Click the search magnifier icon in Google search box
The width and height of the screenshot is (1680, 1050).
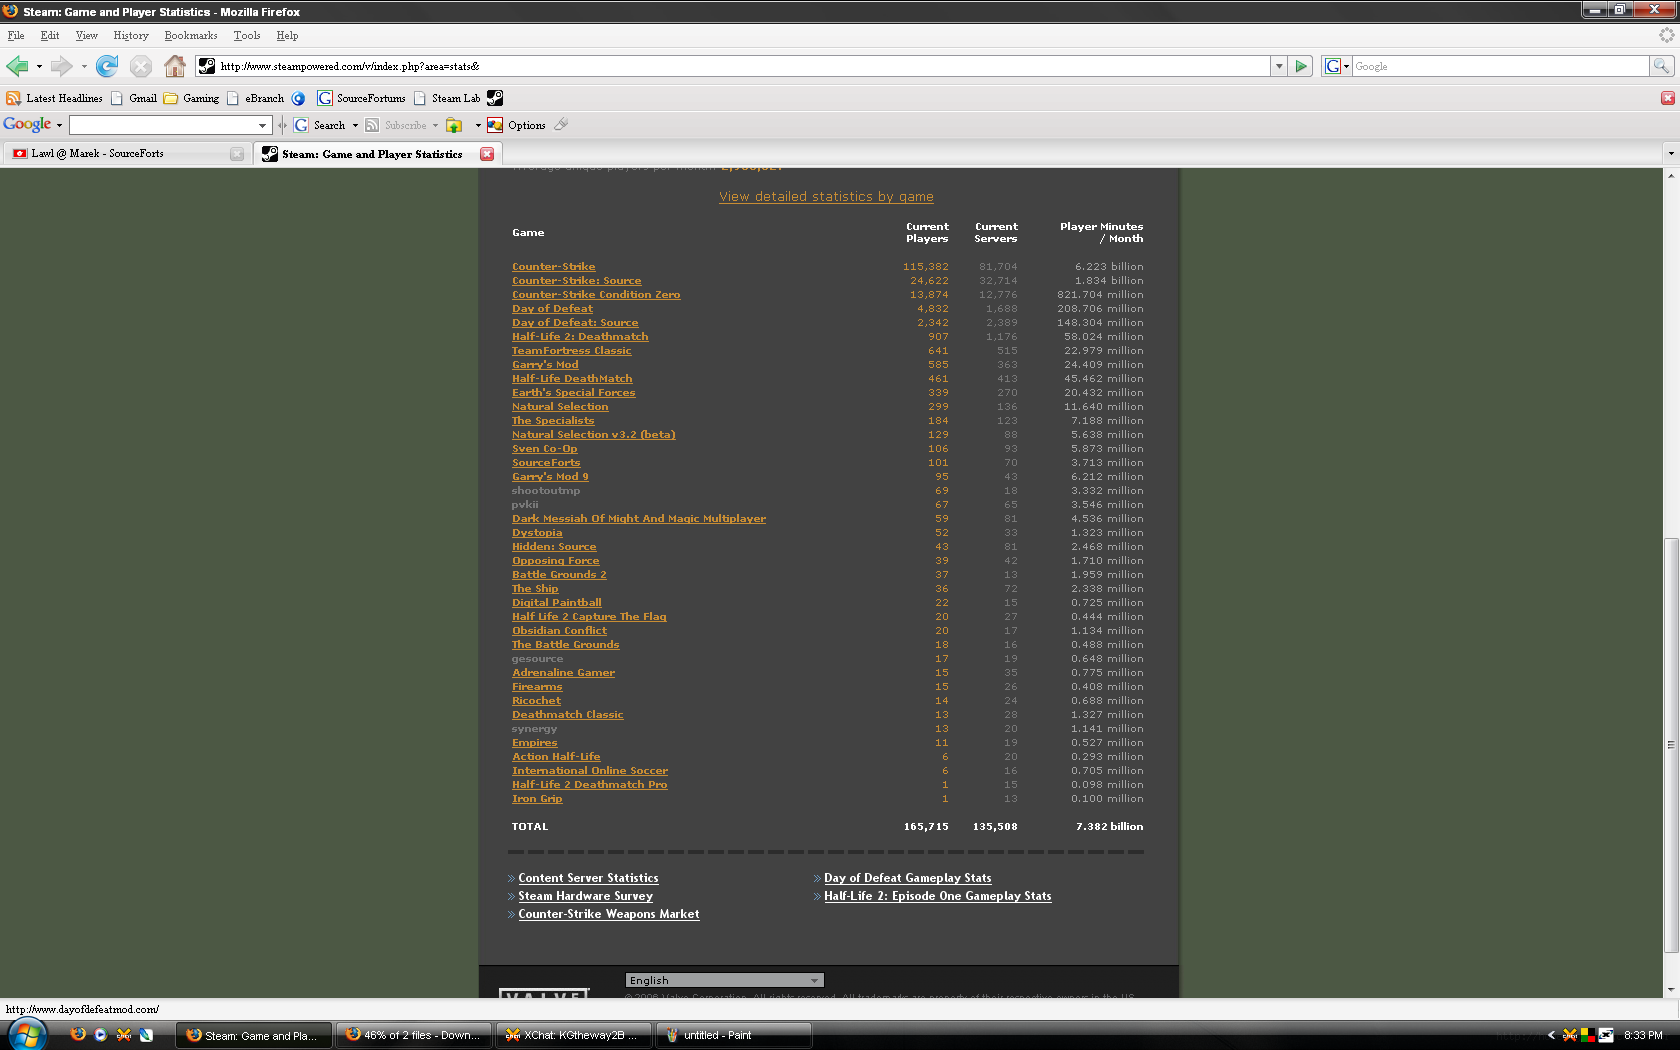pyautogui.click(x=1661, y=66)
